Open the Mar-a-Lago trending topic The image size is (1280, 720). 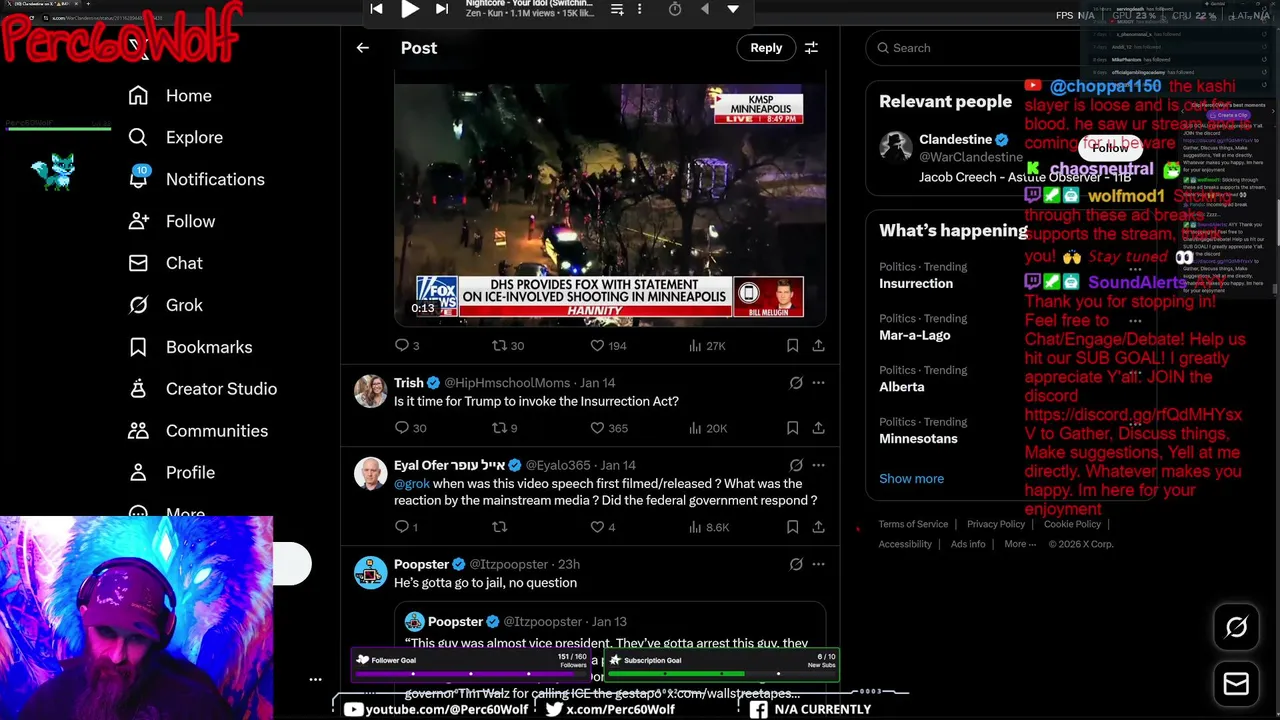point(914,336)
